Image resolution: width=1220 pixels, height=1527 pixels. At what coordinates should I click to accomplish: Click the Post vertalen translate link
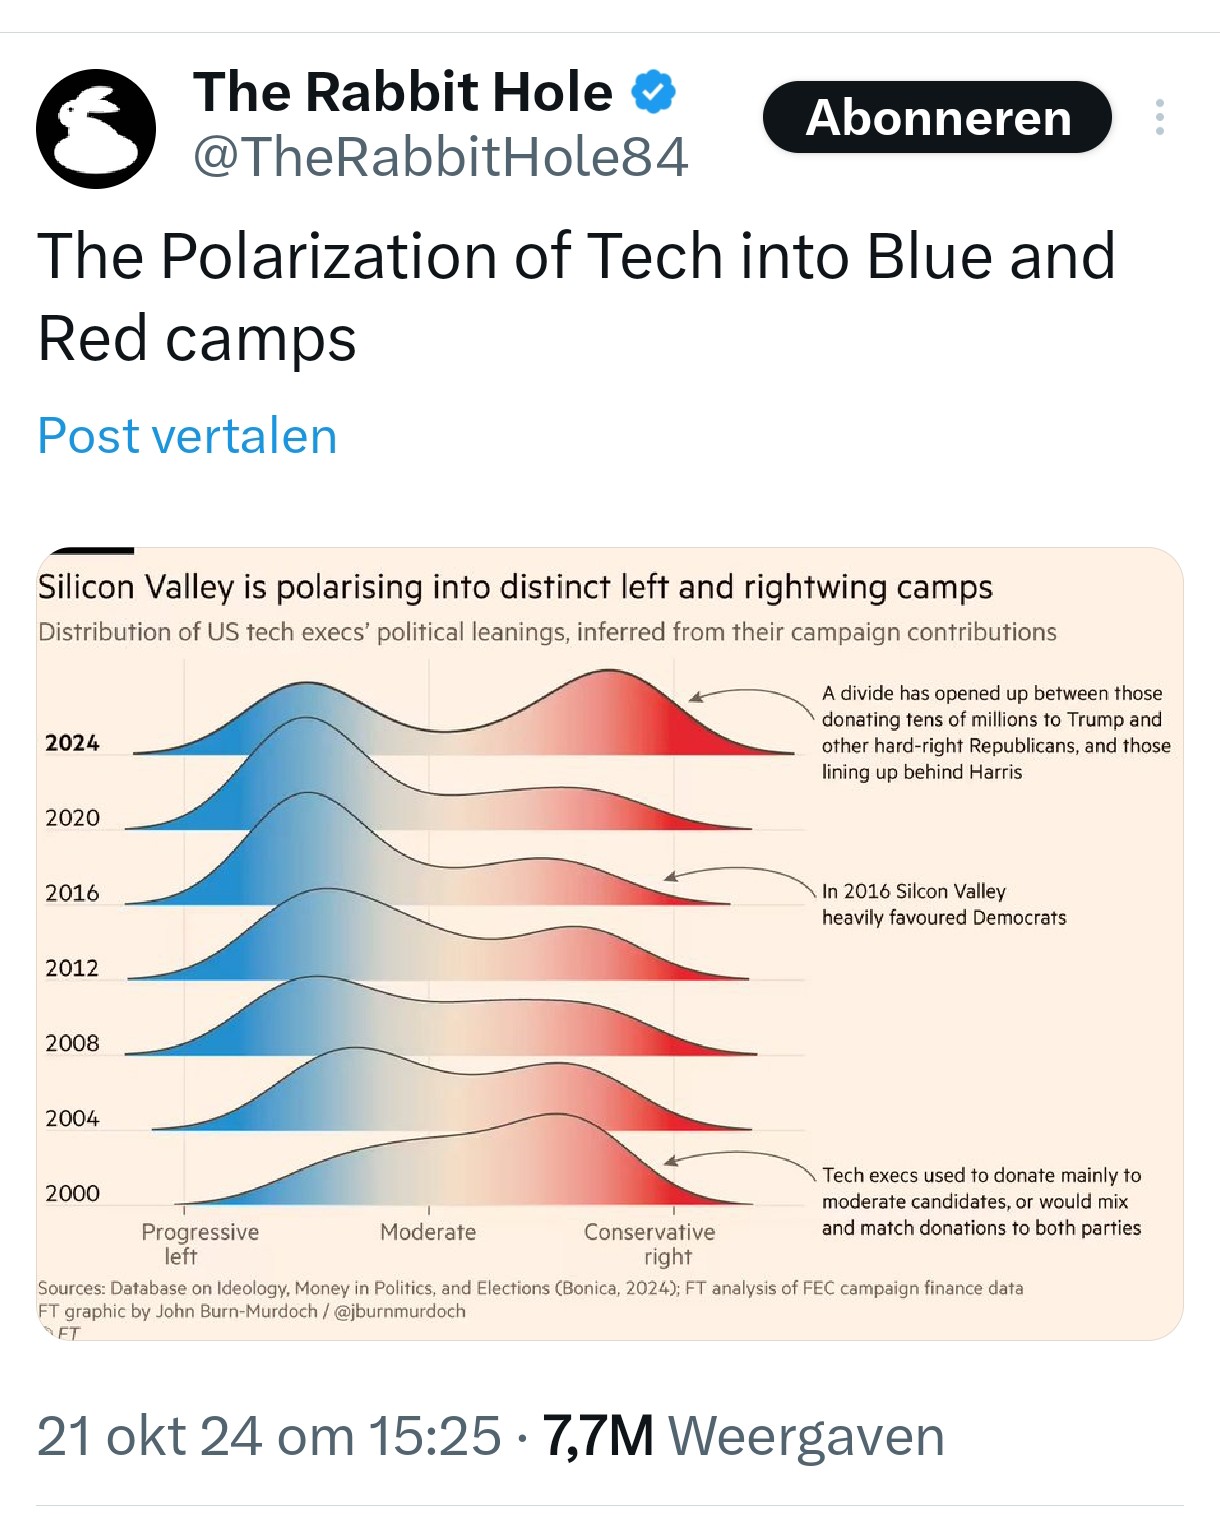tap(187, 436)
